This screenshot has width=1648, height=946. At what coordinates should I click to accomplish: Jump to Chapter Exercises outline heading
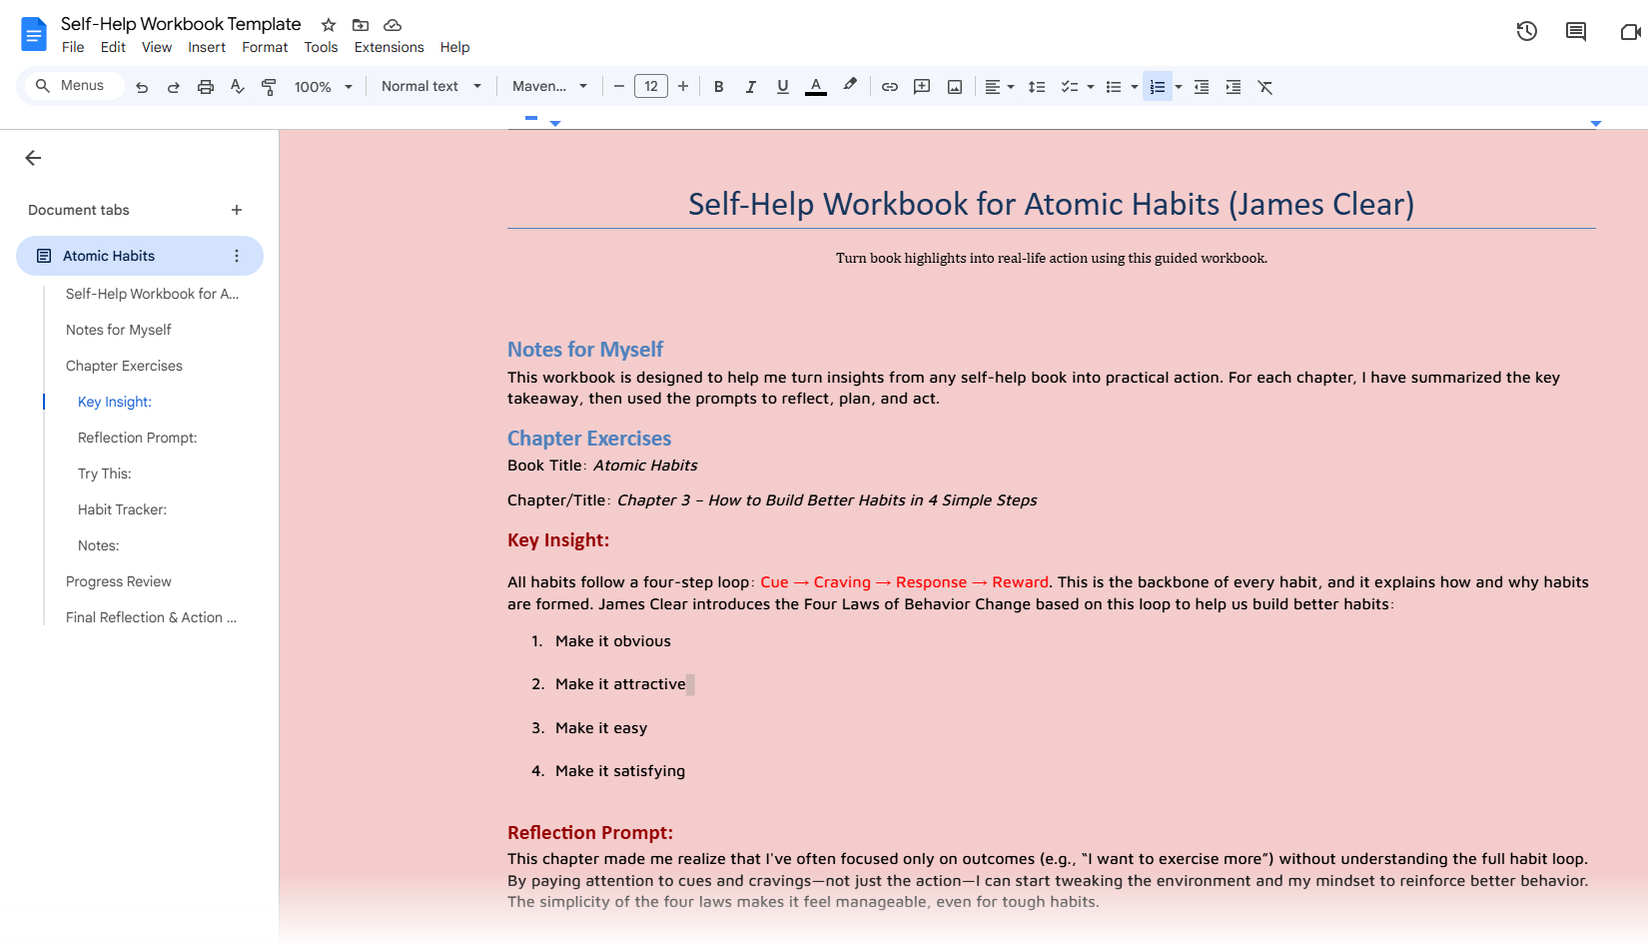[124, 366]
